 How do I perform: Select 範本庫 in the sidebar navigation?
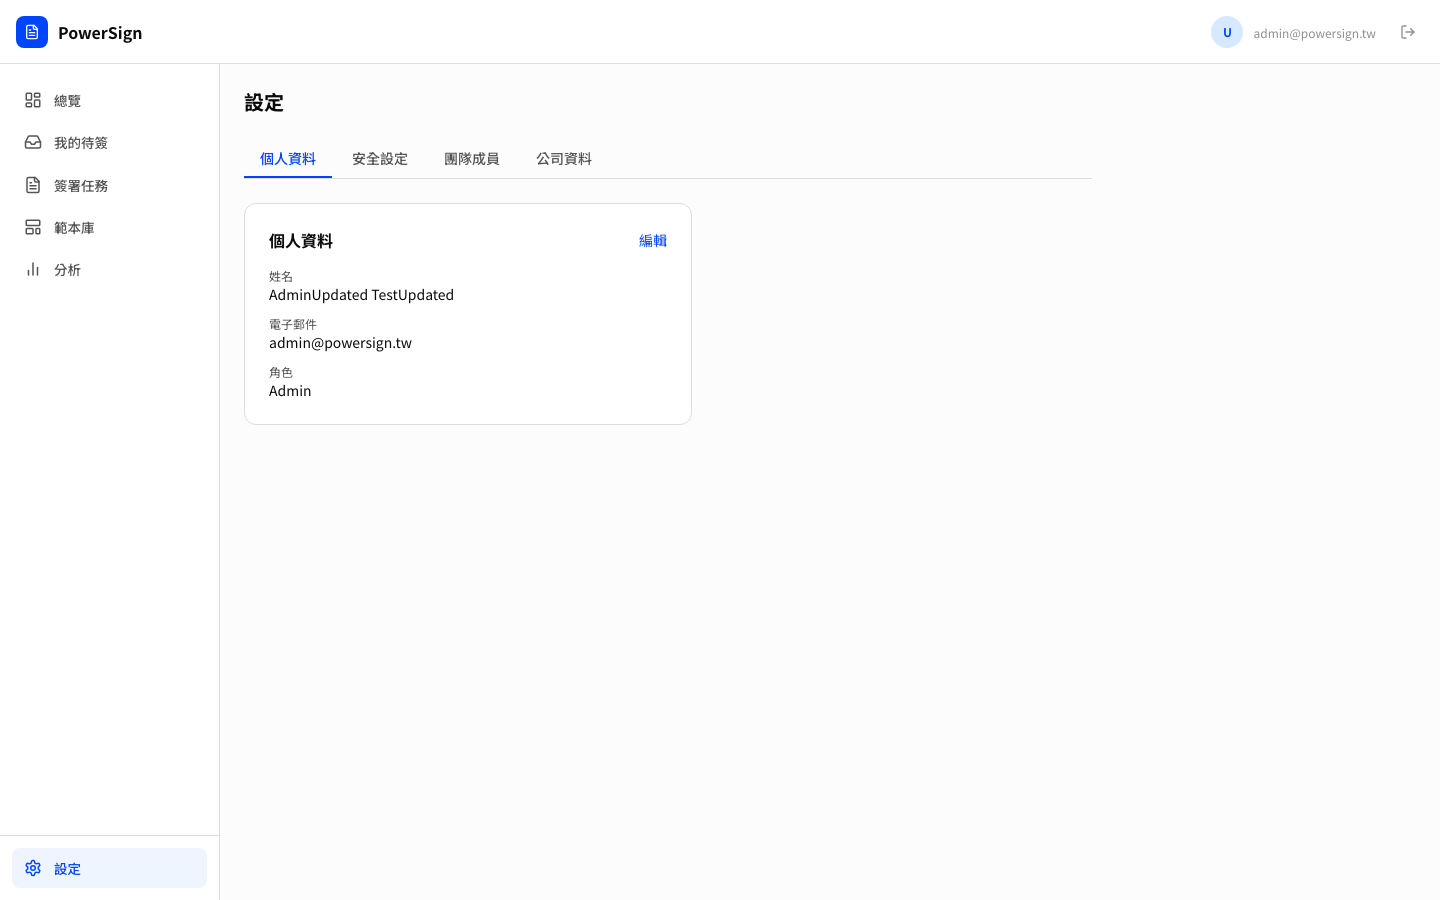pyautogui.click(x=74, y=227)
